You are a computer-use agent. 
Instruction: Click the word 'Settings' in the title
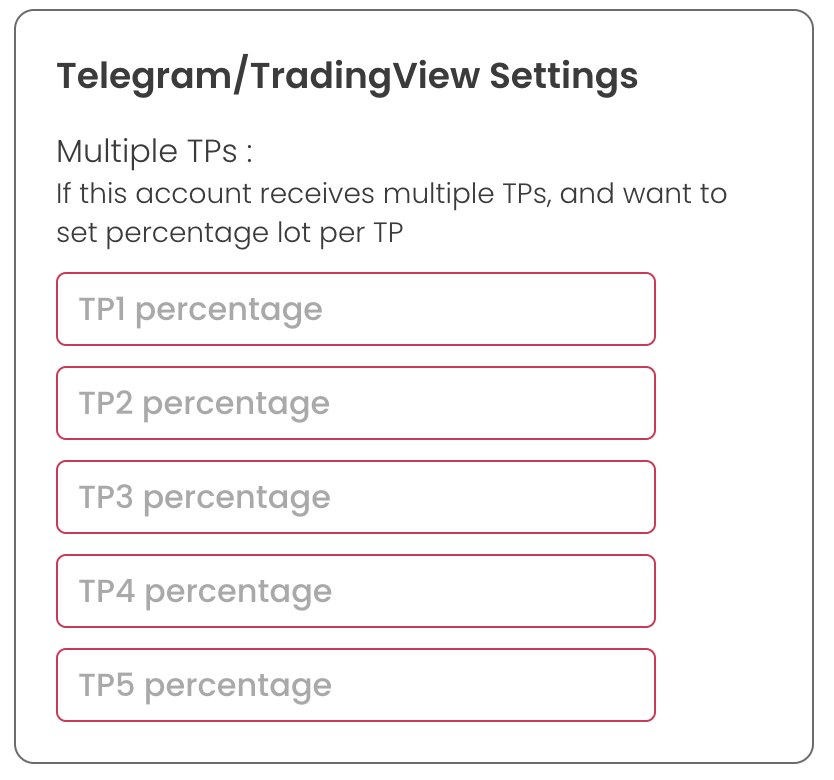point(563,76)
